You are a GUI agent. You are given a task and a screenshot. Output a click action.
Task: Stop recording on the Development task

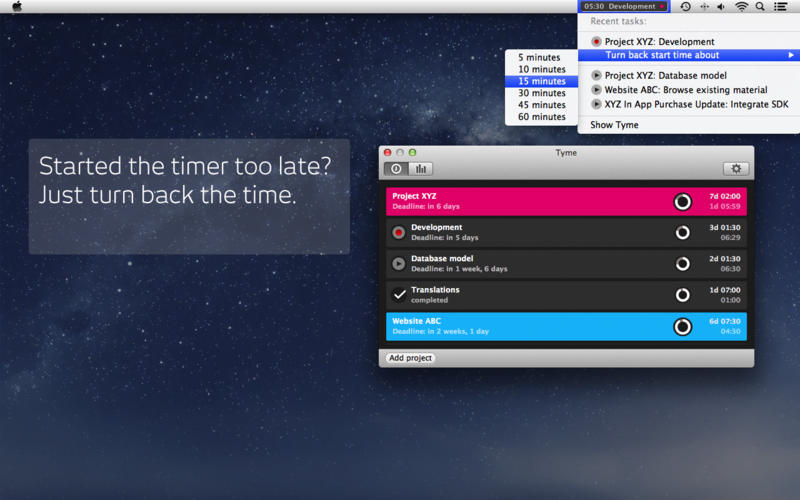point(398,233)
